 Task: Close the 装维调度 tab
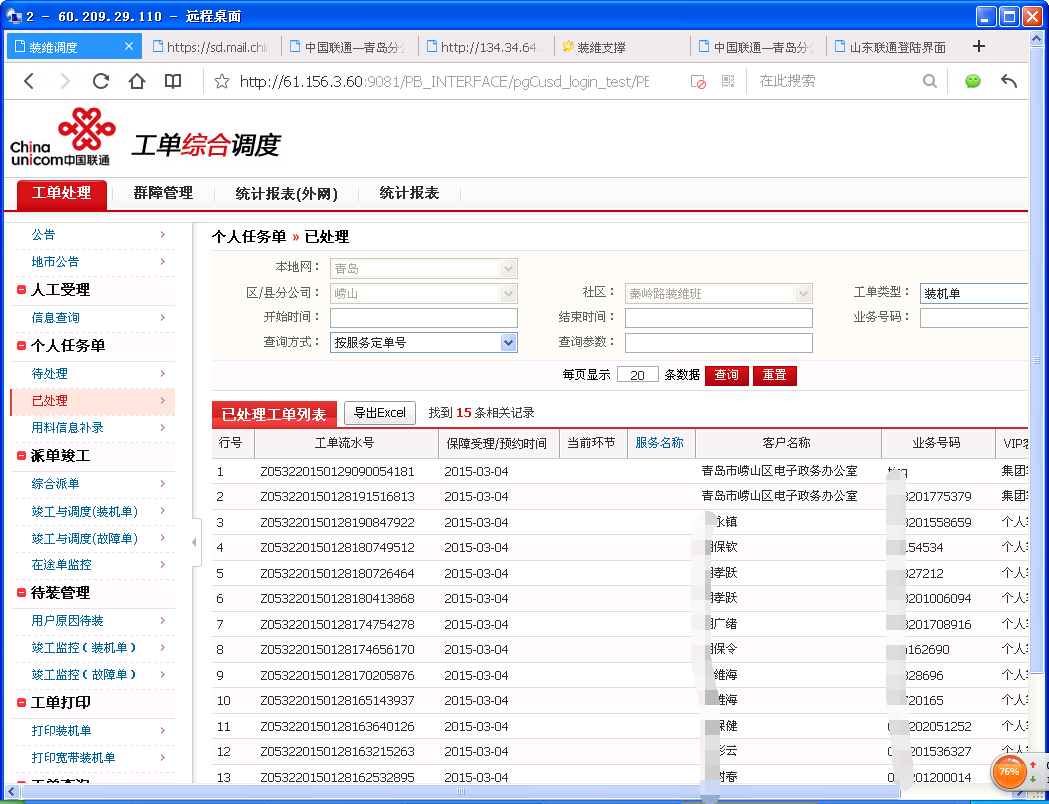pyautogui.click(x=129, y=46)
